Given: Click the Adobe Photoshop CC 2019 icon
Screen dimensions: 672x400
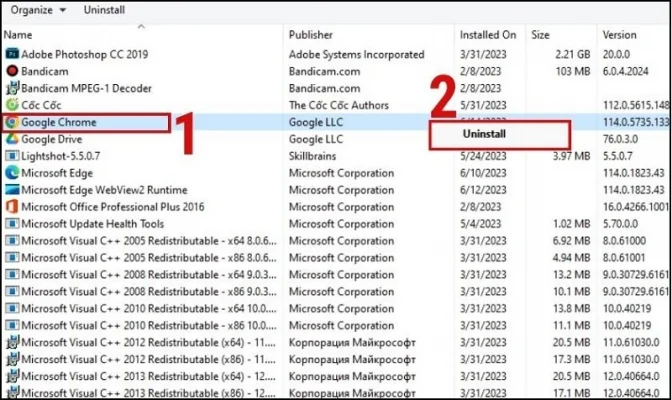Looking at the screenshot, I should click(x=11, y=54).
